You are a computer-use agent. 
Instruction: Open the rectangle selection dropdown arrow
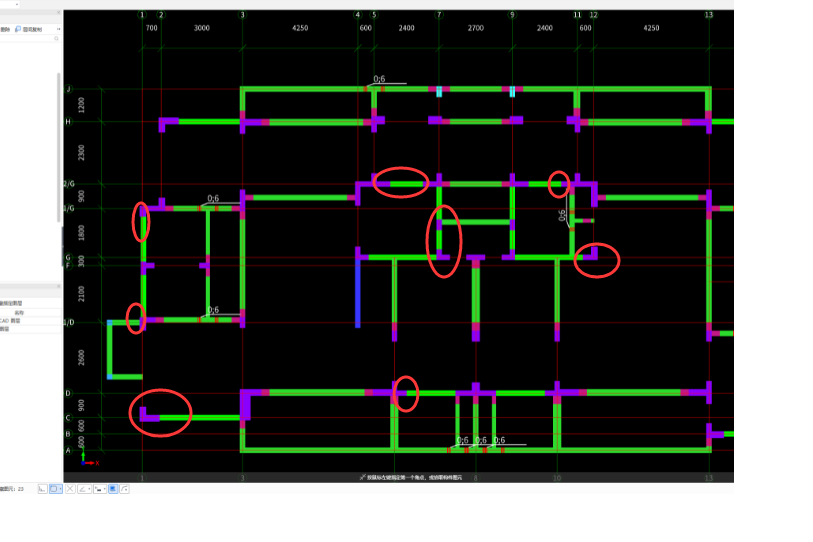(x=60, y=489)
